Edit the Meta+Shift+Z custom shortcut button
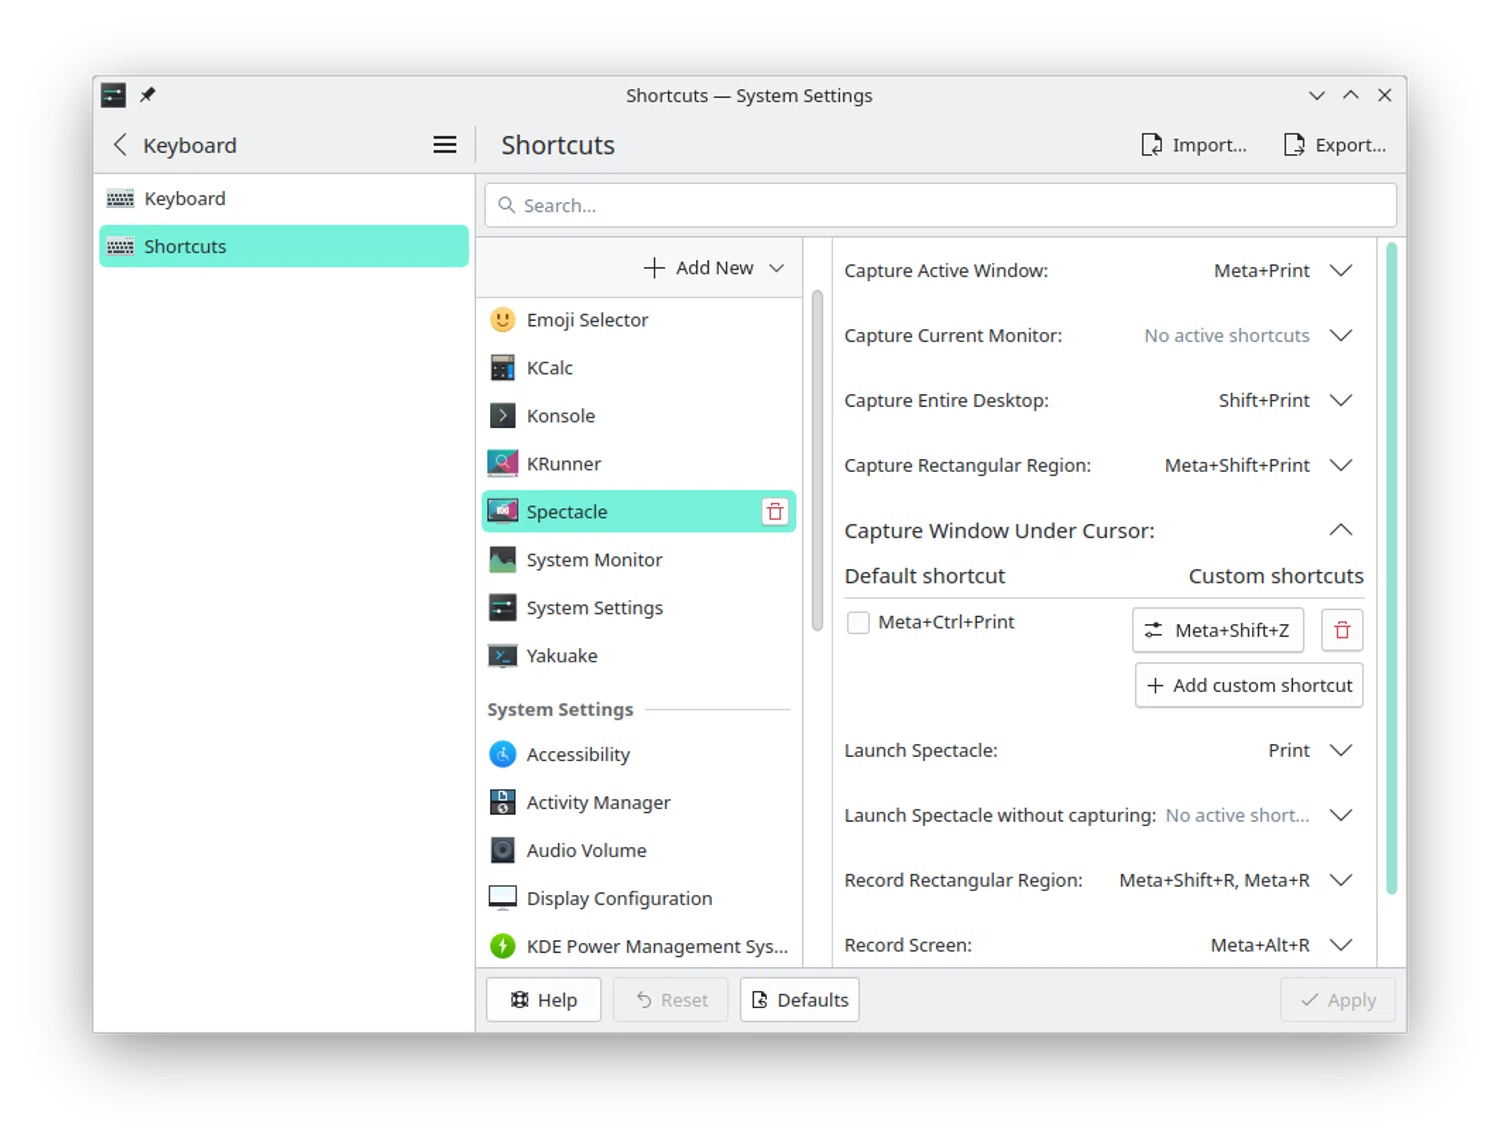1500x1143 pixels. [1218, 630]
